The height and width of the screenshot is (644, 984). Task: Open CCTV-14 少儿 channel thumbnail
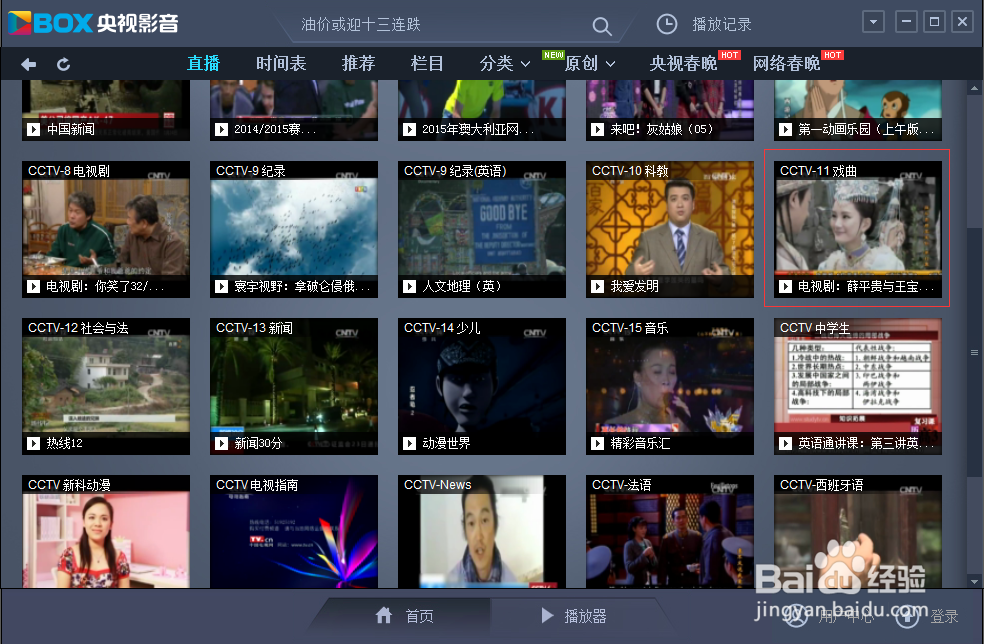[482, 386]
